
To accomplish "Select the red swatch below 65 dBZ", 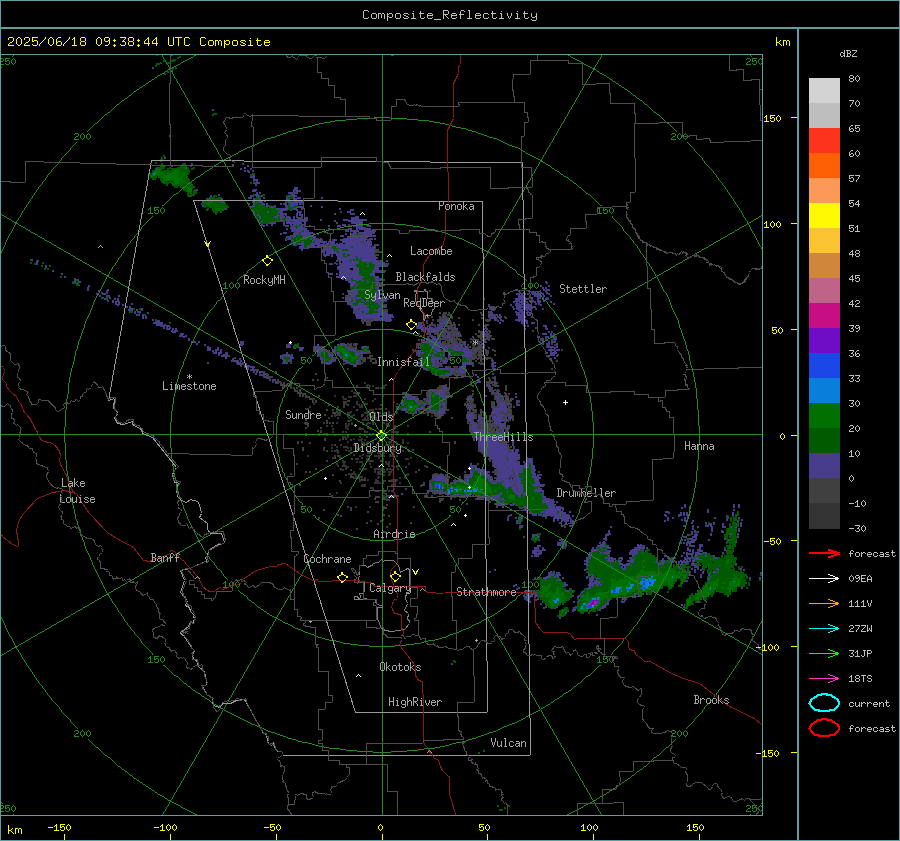I will (x=824, y=140).
